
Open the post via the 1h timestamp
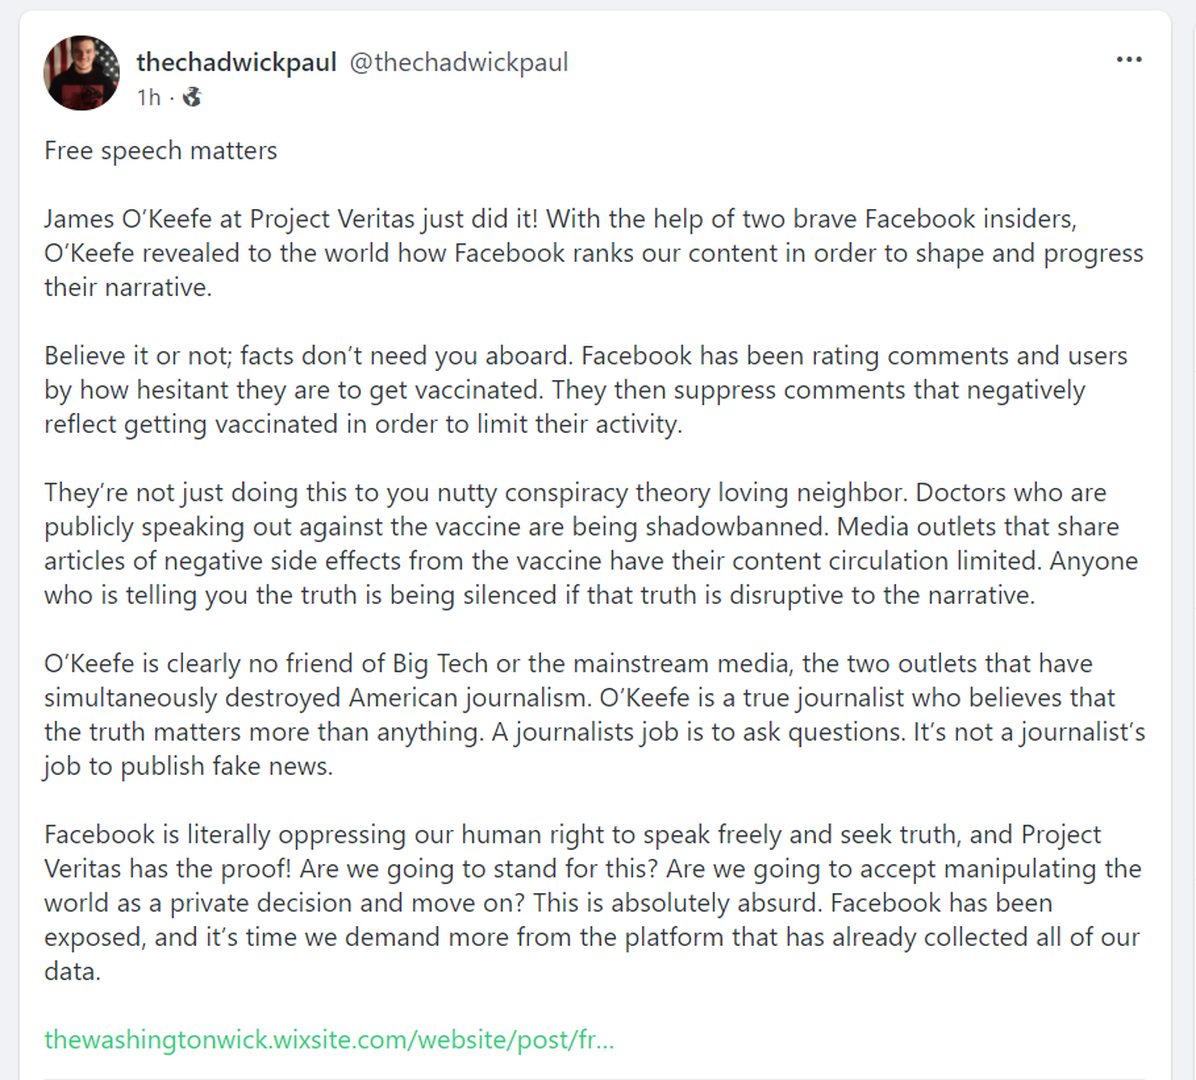148,97
